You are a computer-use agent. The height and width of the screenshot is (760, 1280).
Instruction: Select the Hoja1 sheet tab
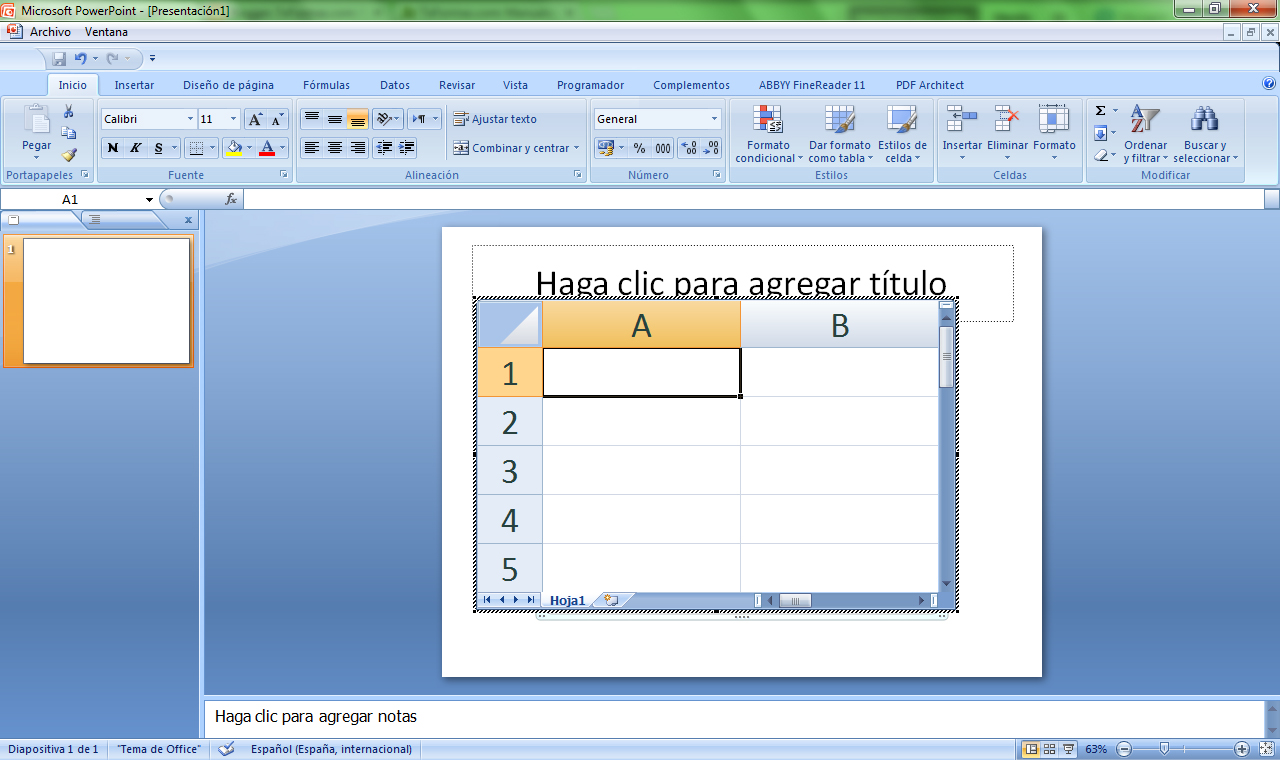(567, 600)
